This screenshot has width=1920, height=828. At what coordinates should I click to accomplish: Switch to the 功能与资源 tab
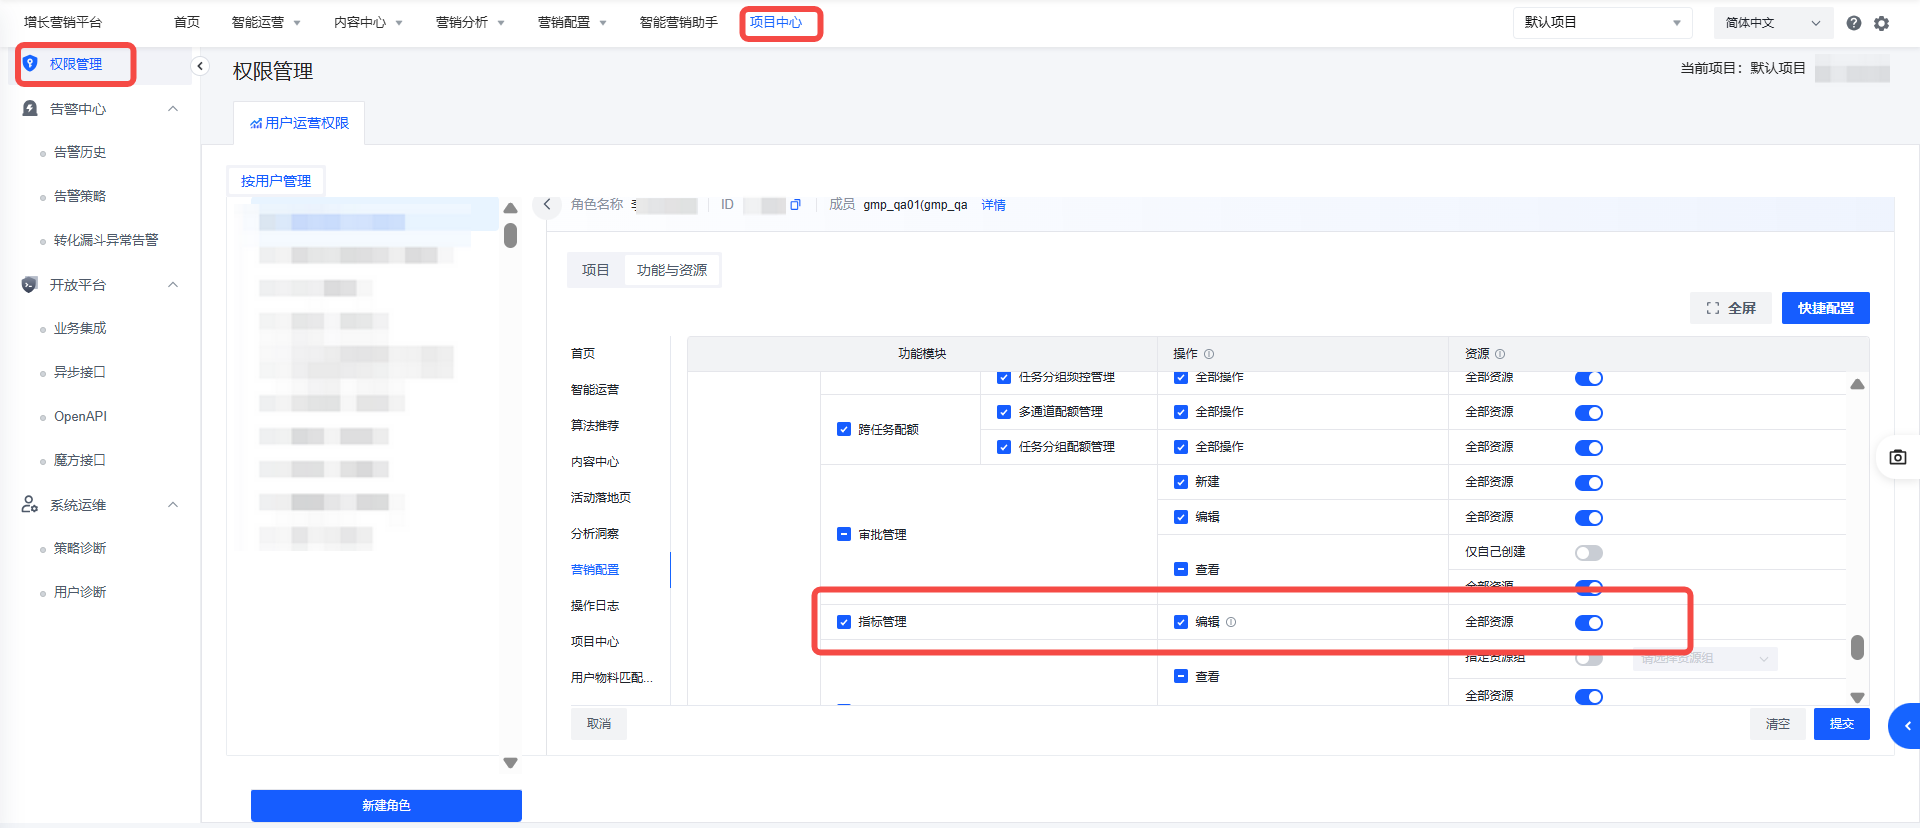[671, 270]
